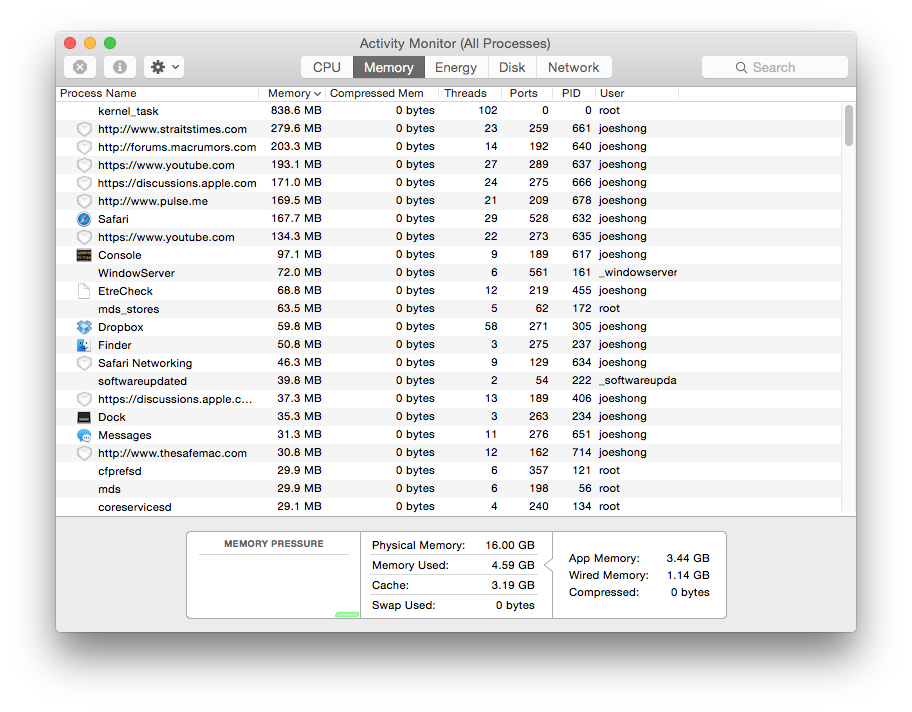Sort by the Ports column header
Viewport: 912px width, 712px height.
click(x=523, y=93)
